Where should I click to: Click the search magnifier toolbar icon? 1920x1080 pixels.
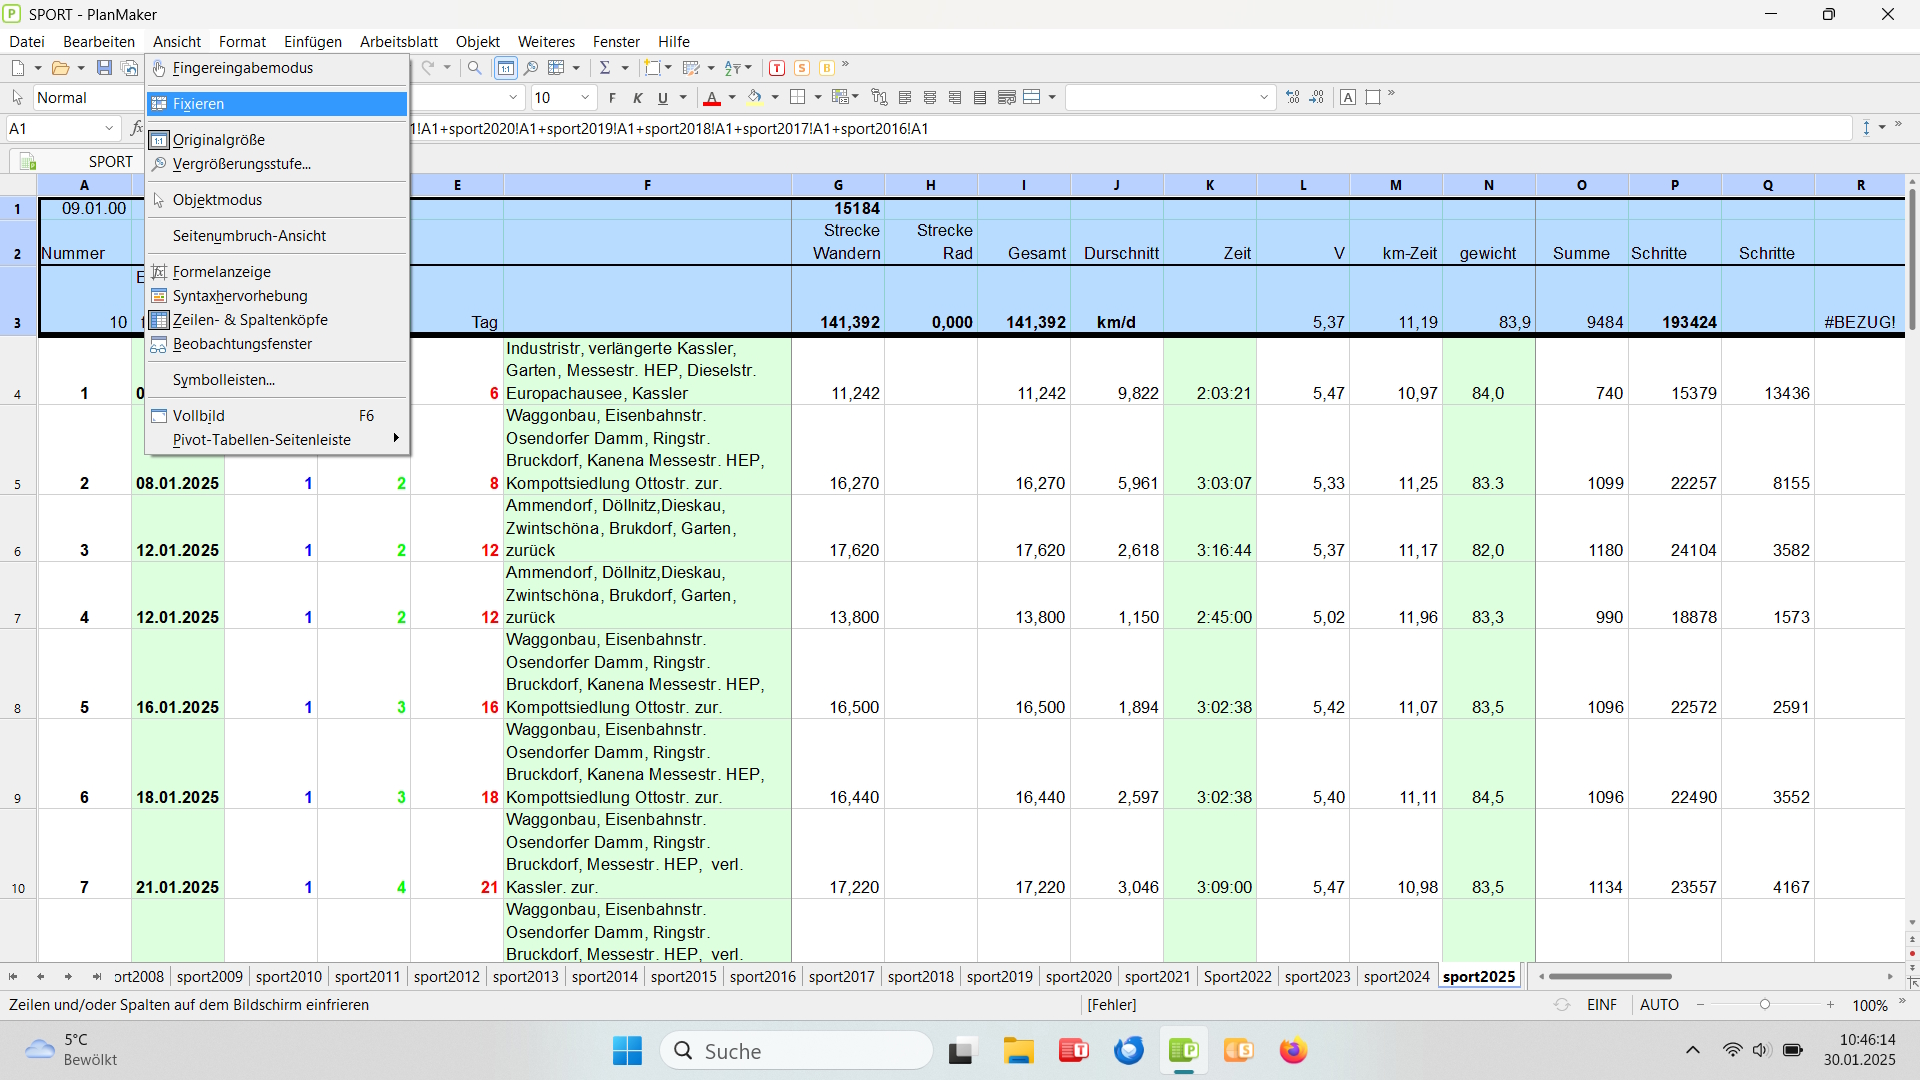pos(475,68)
